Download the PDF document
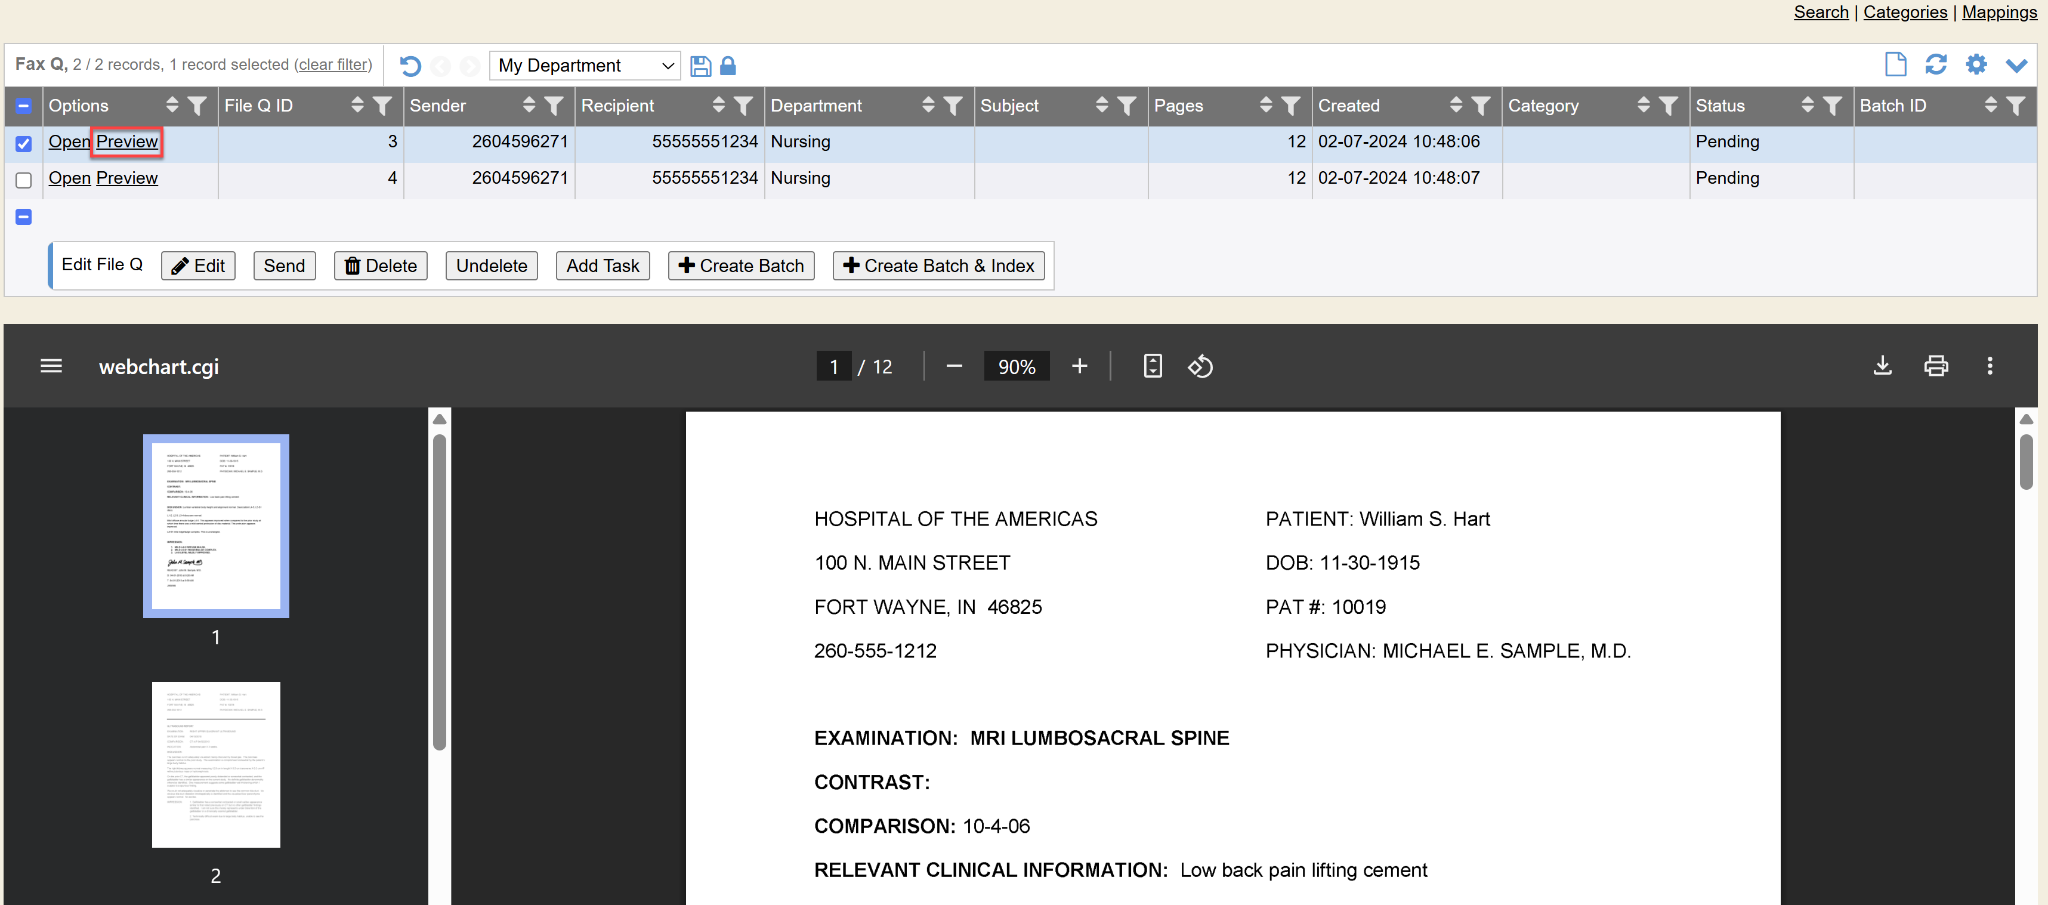 (x=1882, y=366)
